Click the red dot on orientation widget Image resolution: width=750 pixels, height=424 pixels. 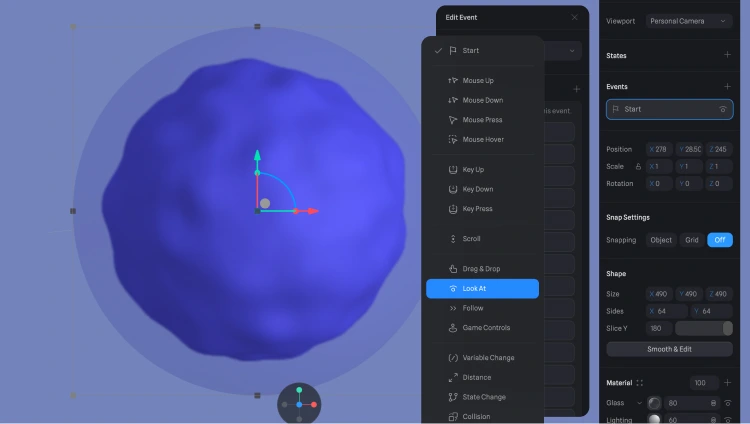pos(314,404)
